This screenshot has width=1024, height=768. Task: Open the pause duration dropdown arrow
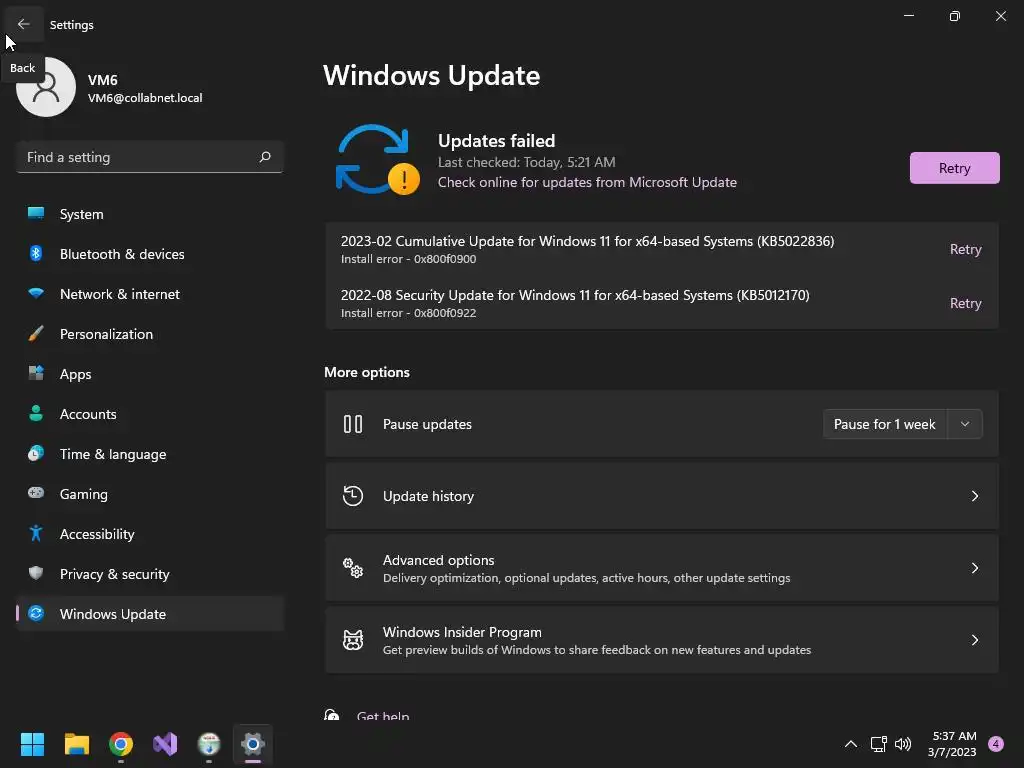tap(965, 424)
